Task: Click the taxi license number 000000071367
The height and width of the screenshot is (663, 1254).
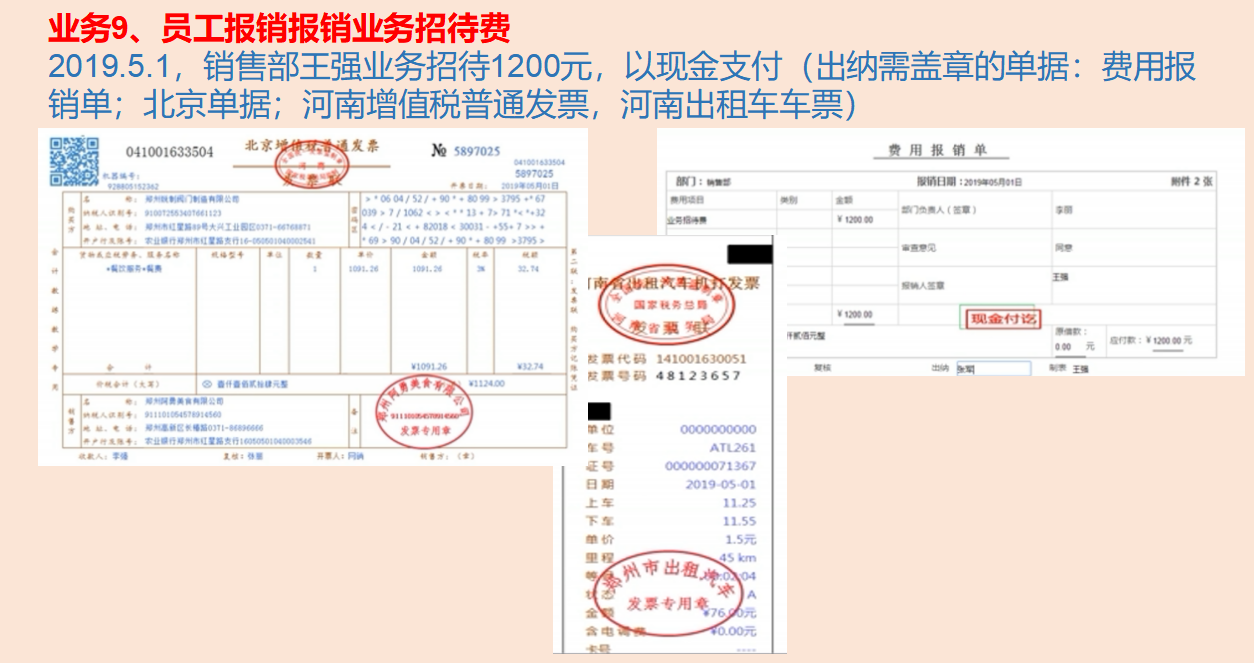Action: click(710, 466)
